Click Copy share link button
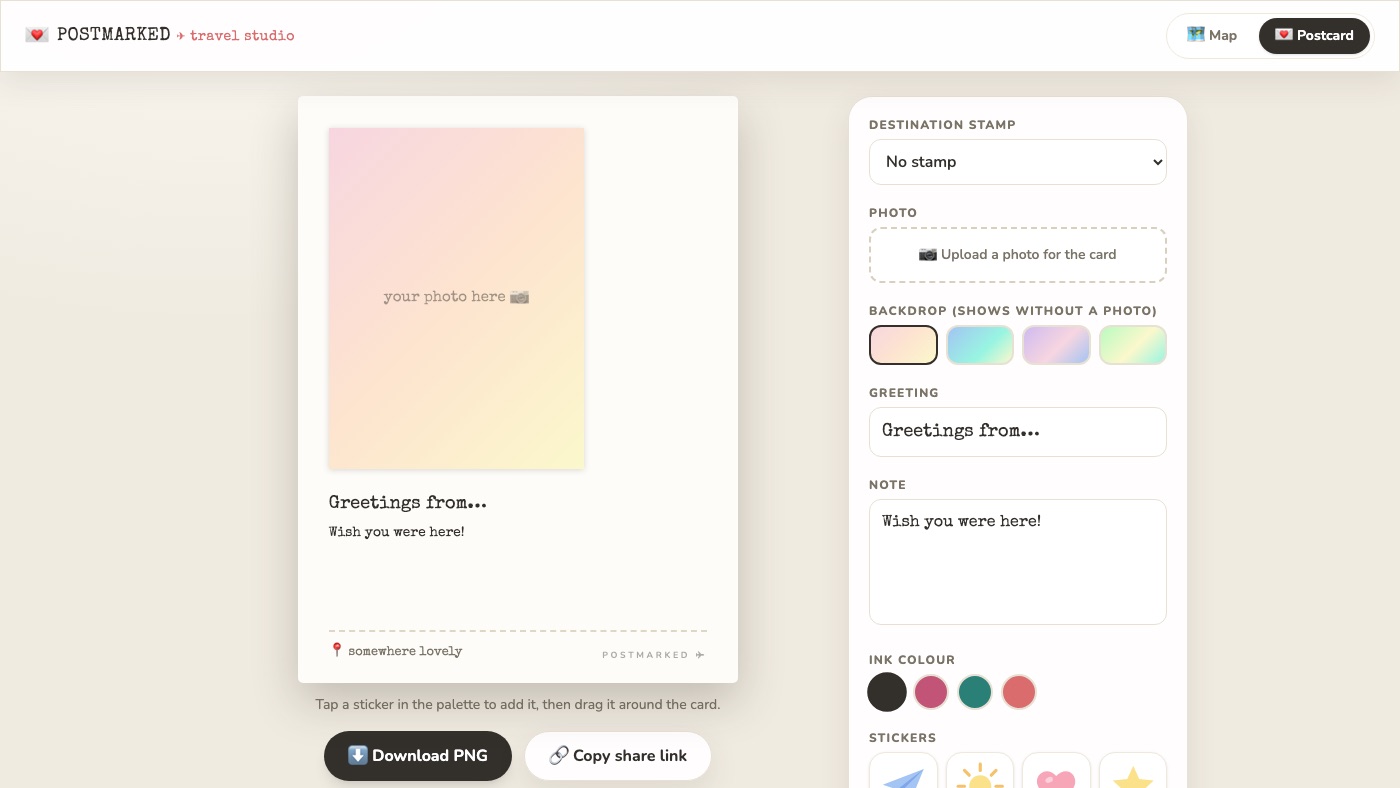The height and width of the screenshot is (788, 1400). pos(618,756)
